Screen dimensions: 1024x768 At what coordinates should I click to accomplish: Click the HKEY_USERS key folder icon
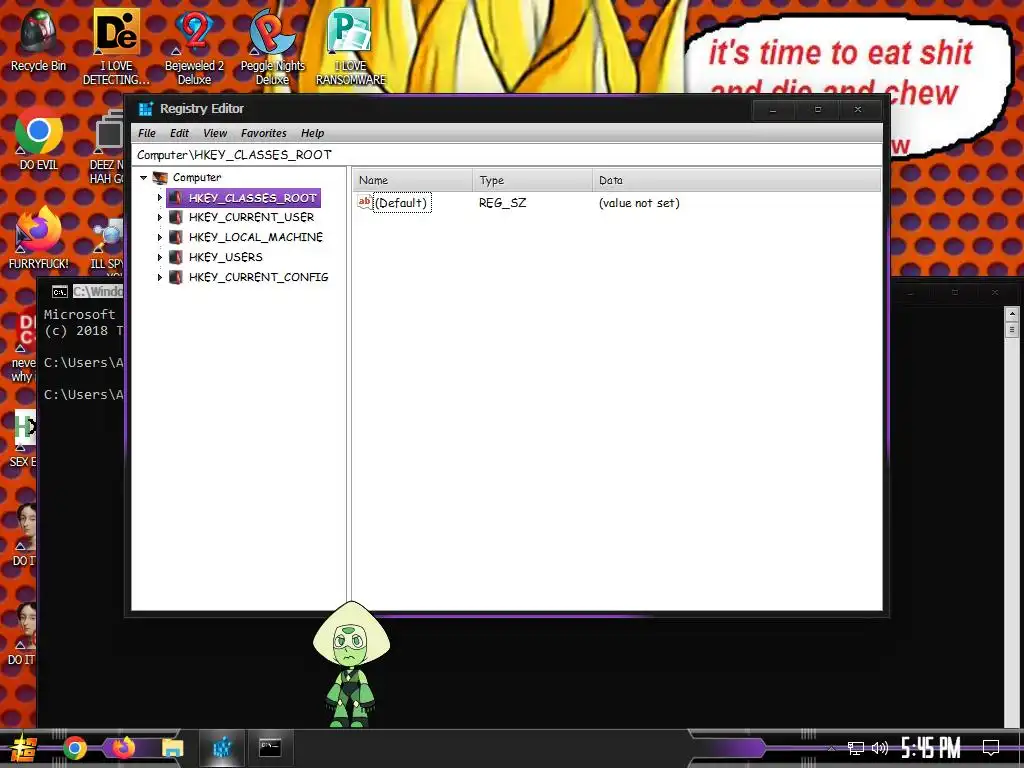(x=175, y=257)
